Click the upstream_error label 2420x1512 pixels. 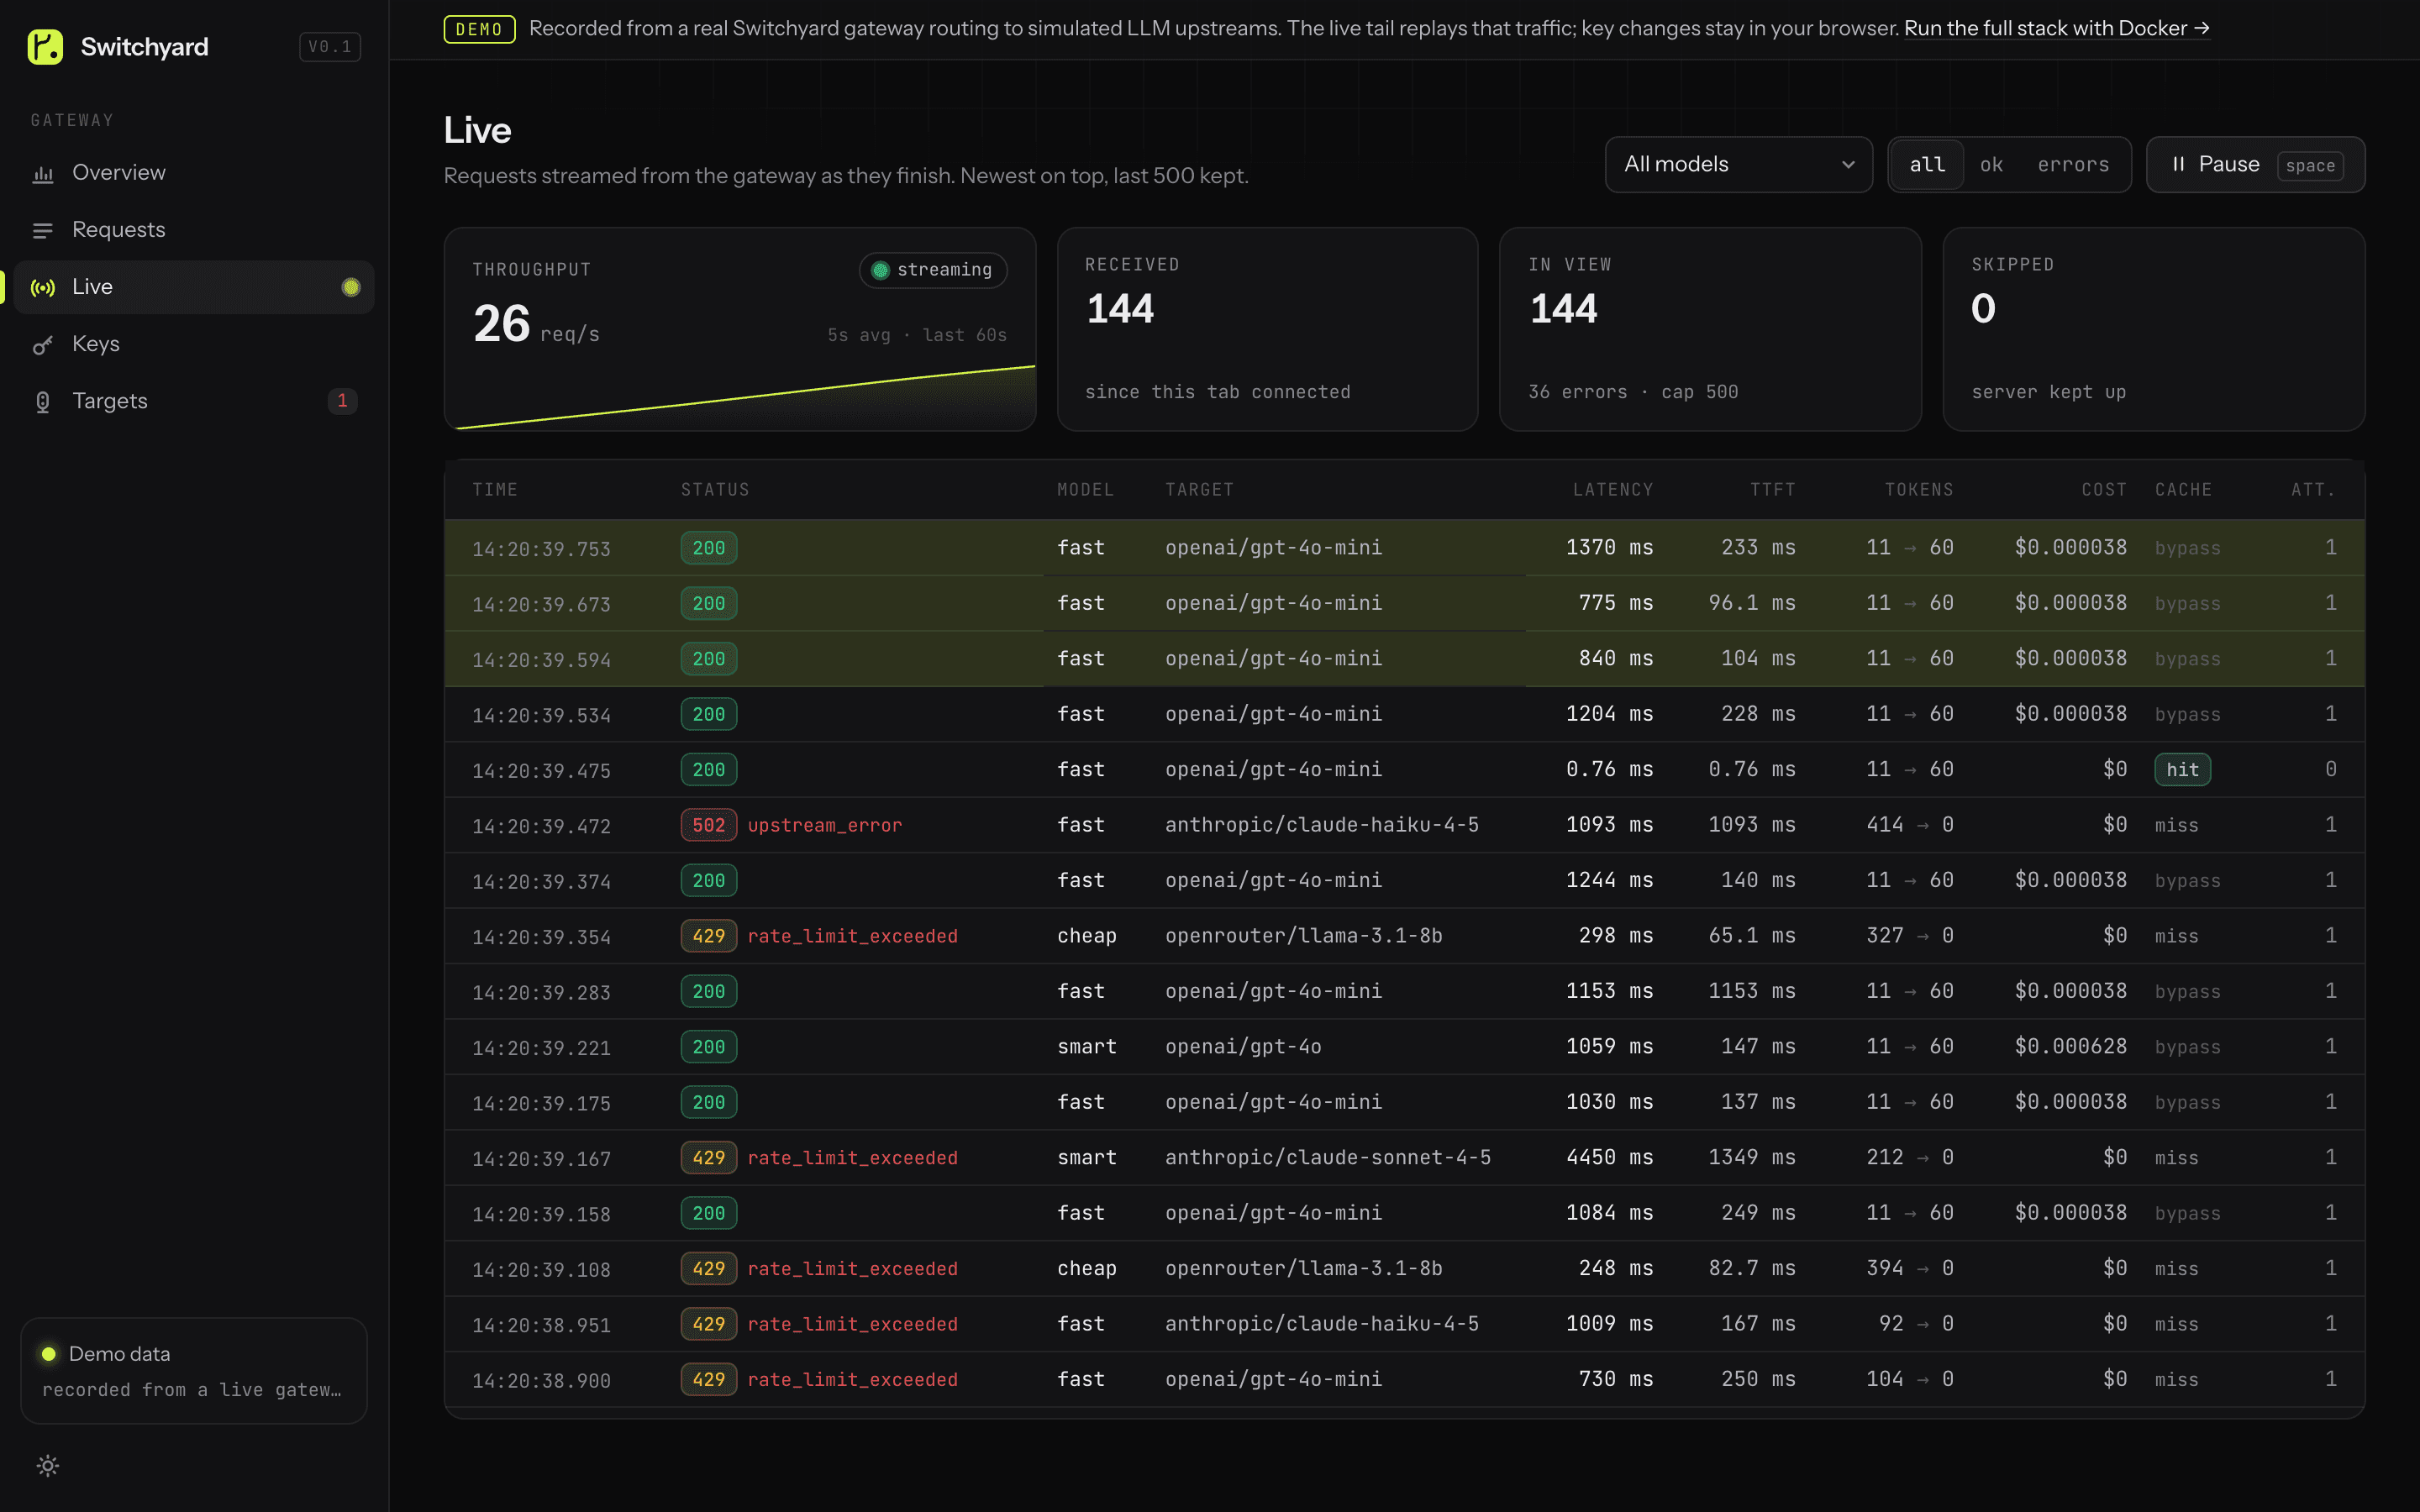[824, 825]
